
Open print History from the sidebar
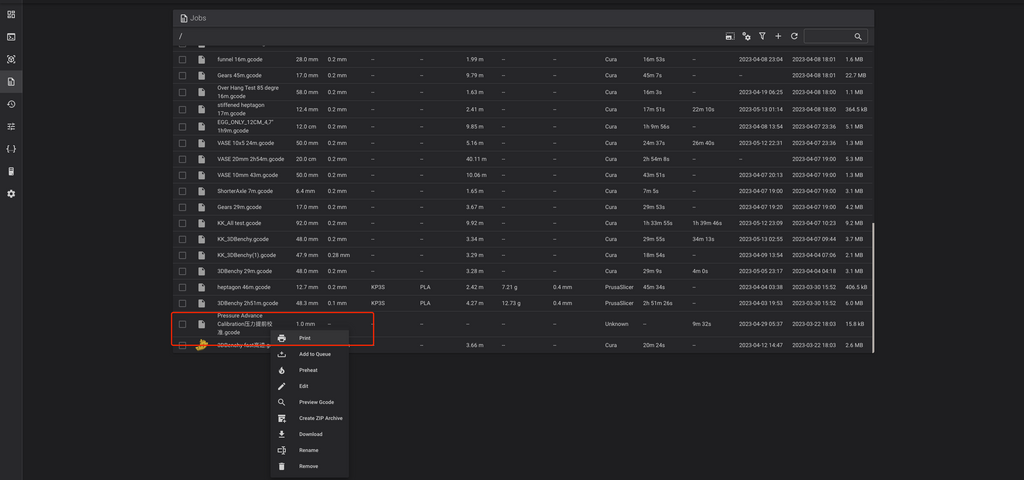[10, 104]
